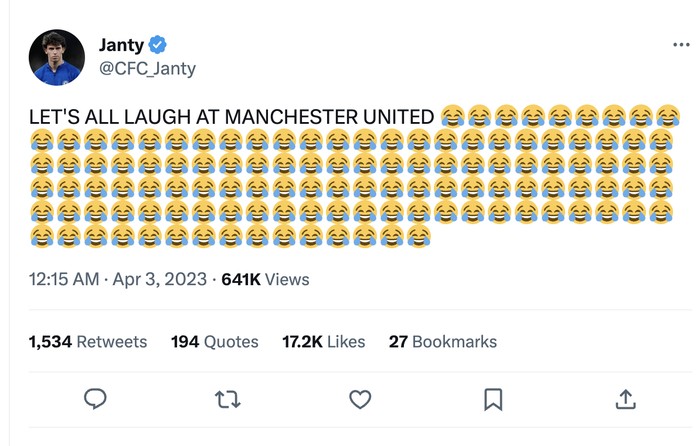Bookmark the tweet using the bookmark icon
This screenshot has height=446, width=700.
(493, 400)
